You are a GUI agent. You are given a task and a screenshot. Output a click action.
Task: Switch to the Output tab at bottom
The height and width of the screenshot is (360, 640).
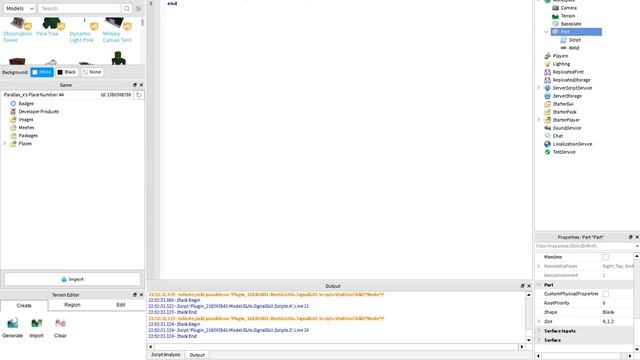pos(197,355)
